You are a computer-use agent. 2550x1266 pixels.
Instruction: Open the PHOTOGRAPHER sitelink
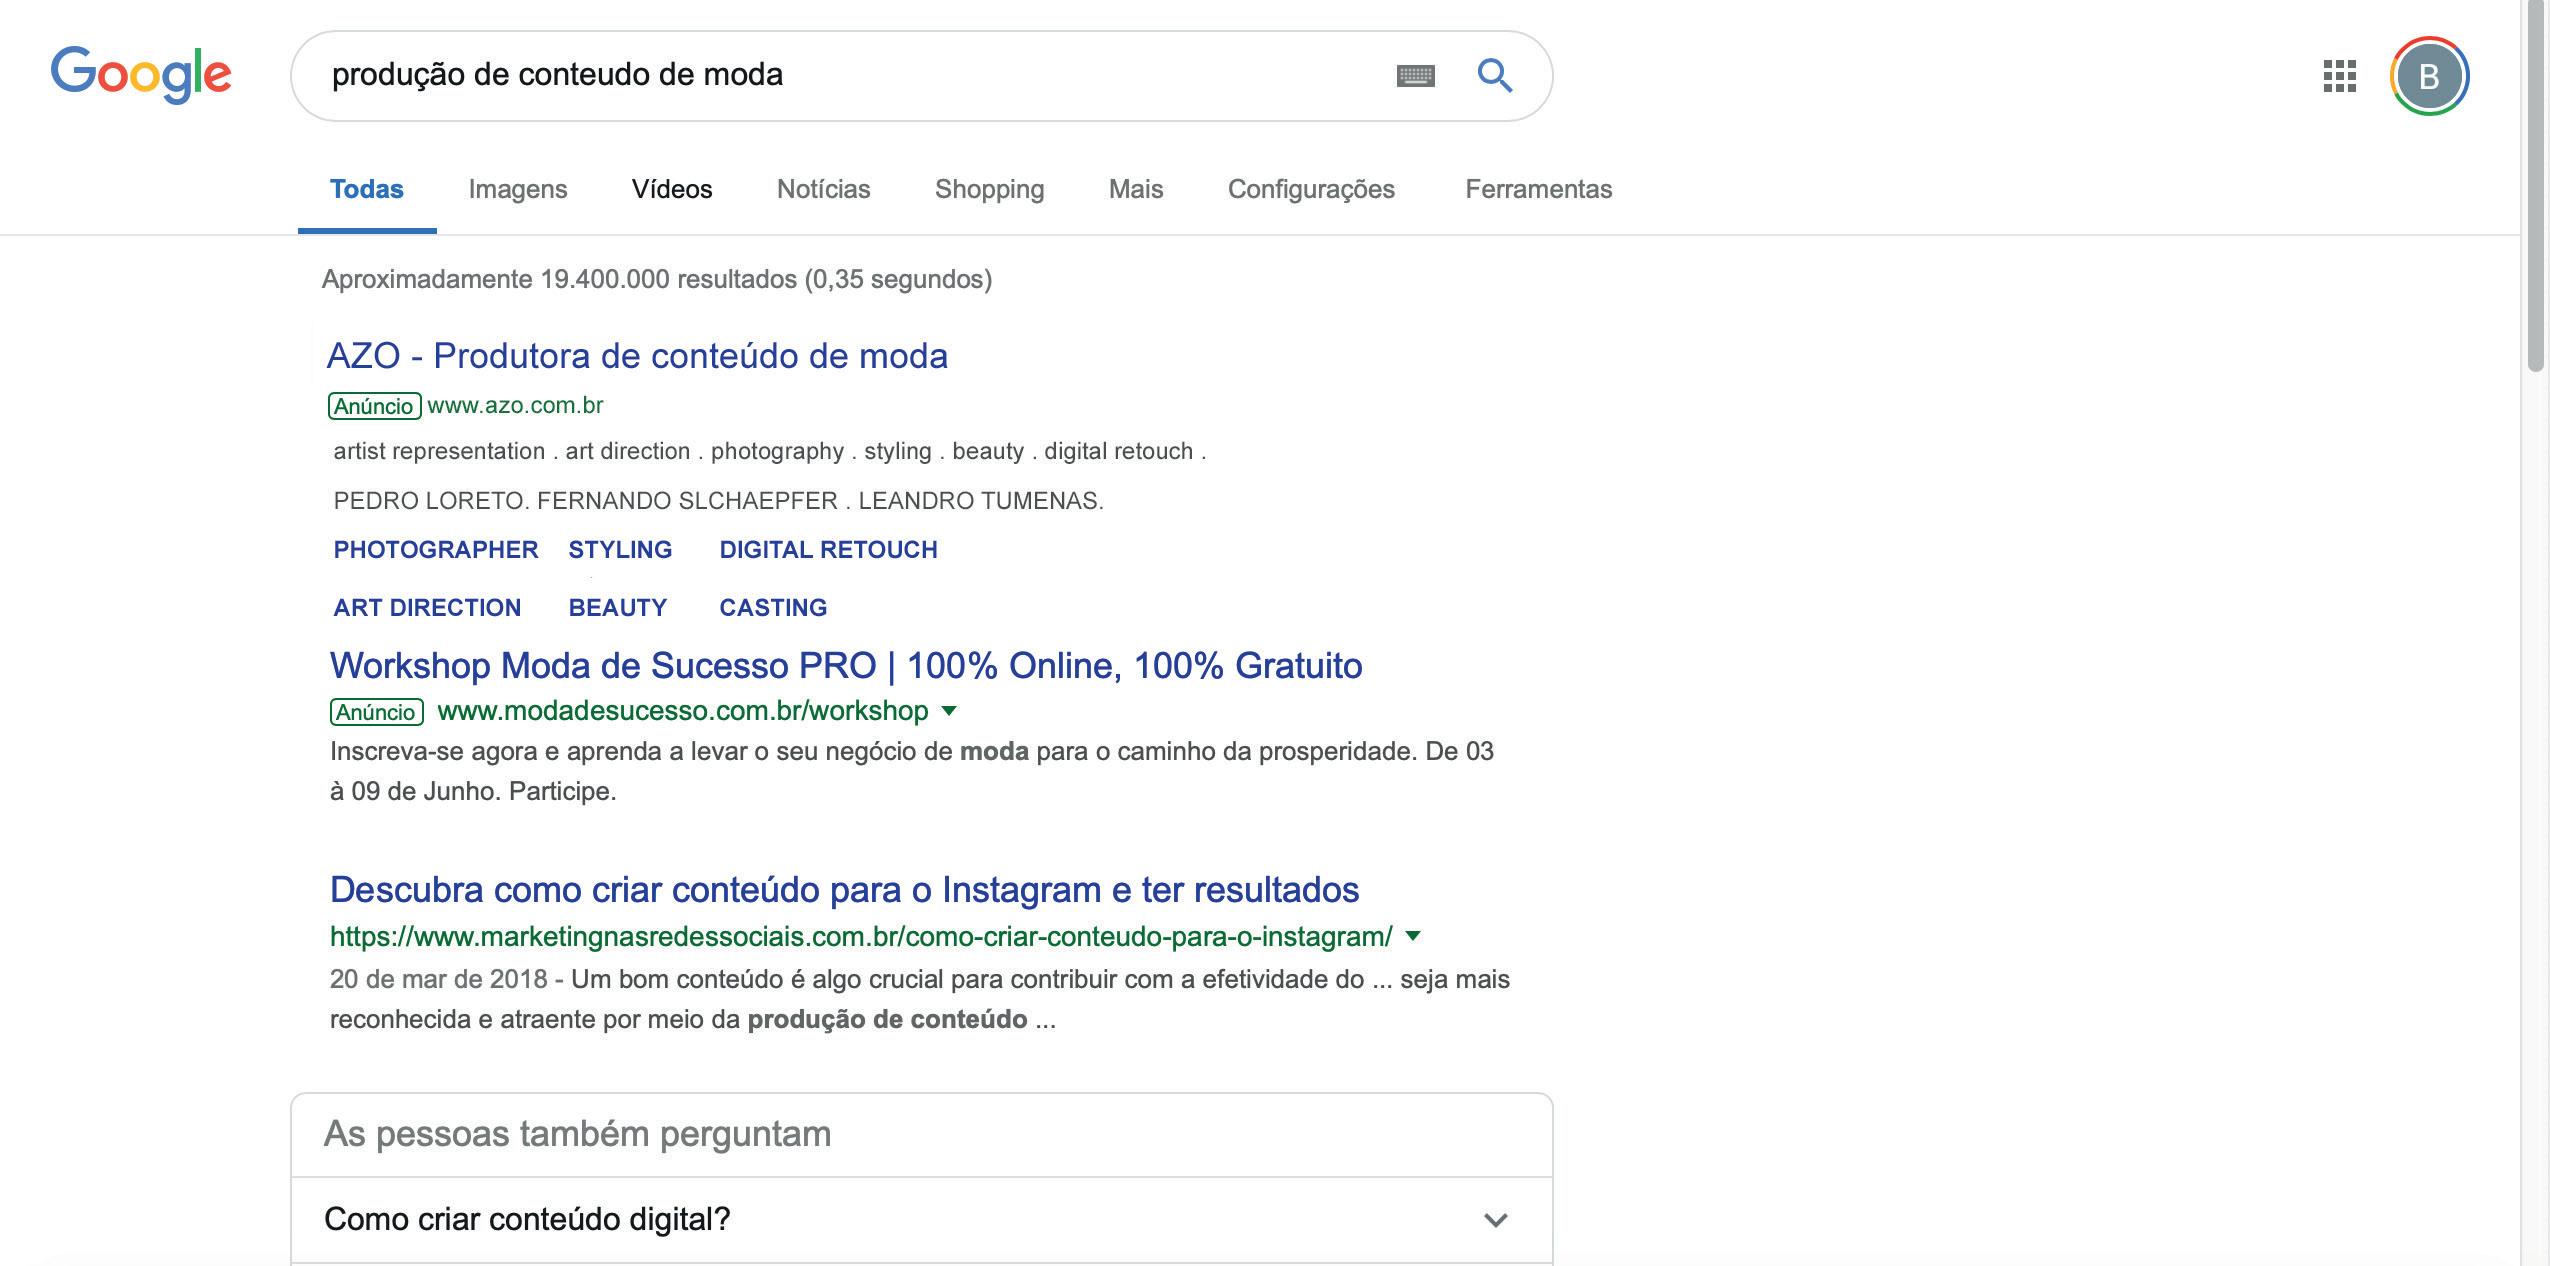pos(436,549)
